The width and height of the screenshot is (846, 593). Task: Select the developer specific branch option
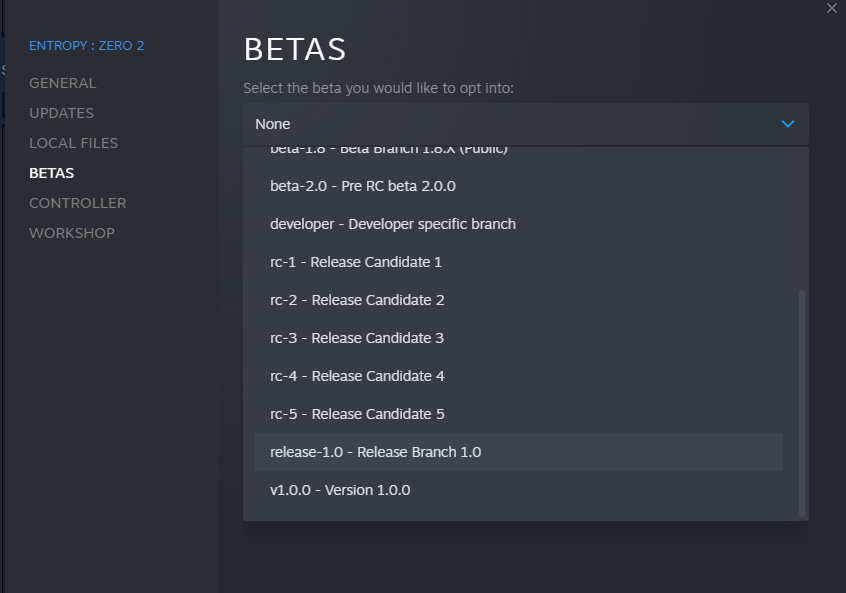[392, 224]
